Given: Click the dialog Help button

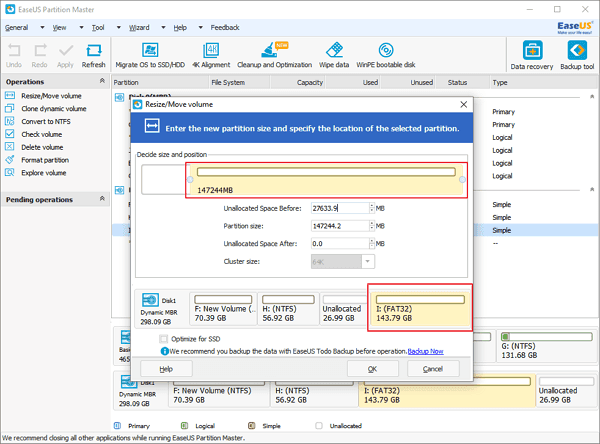Looking at the screenshot, I should pyautogui.click(x=166, y=369).
